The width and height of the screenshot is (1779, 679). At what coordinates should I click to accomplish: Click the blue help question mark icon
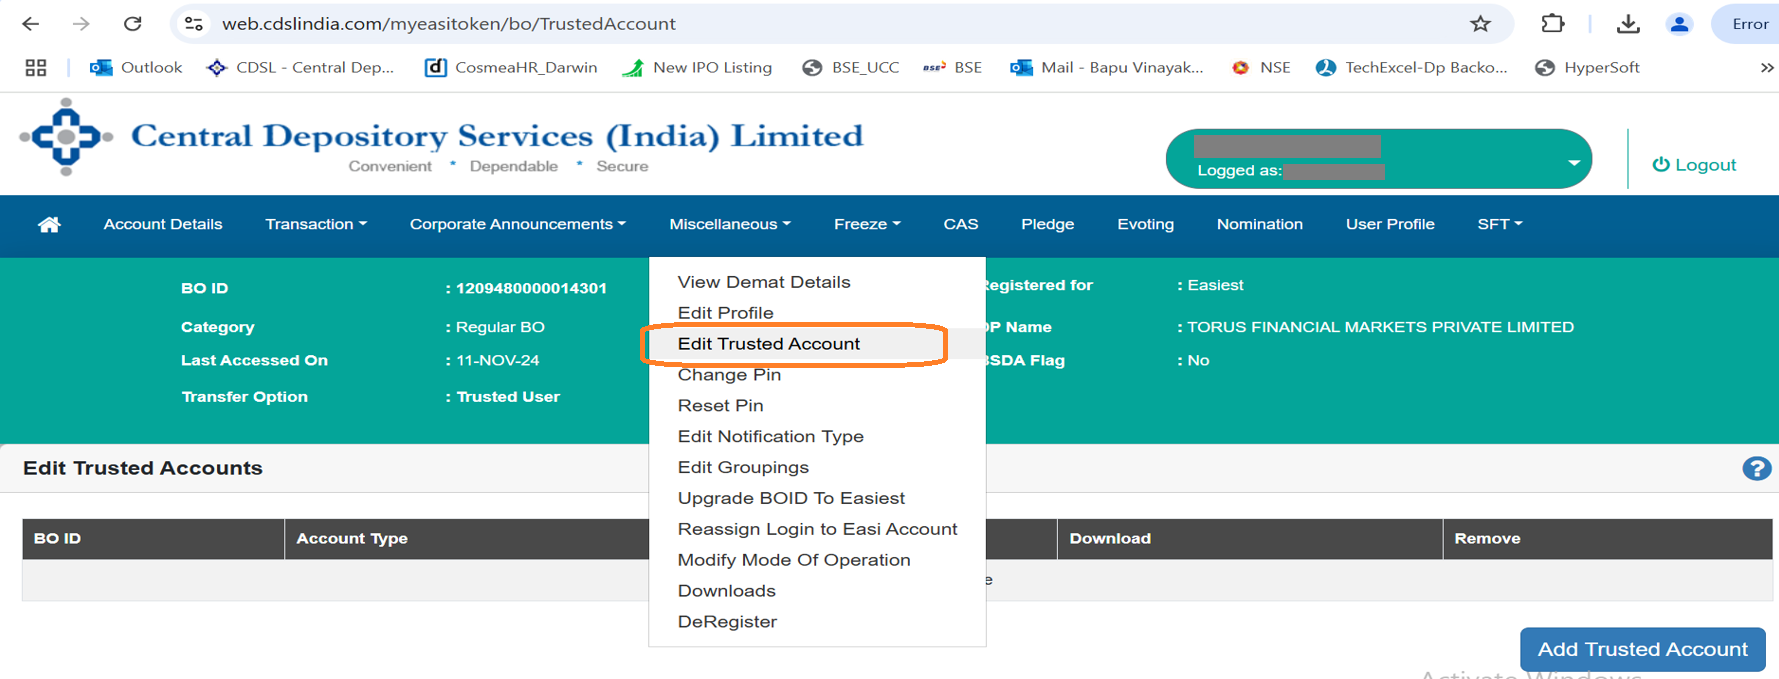pos(1756,469)
